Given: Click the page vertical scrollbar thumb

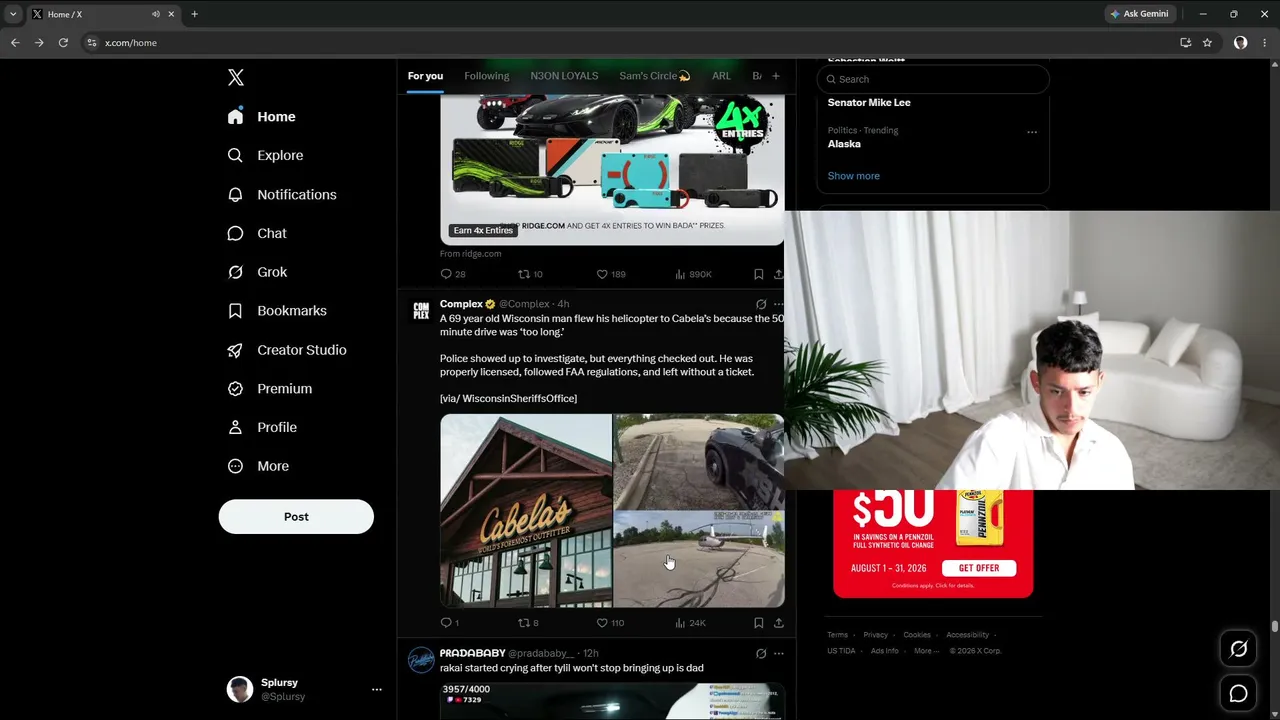Looking at the screenshot, I should click(1275, 626).
